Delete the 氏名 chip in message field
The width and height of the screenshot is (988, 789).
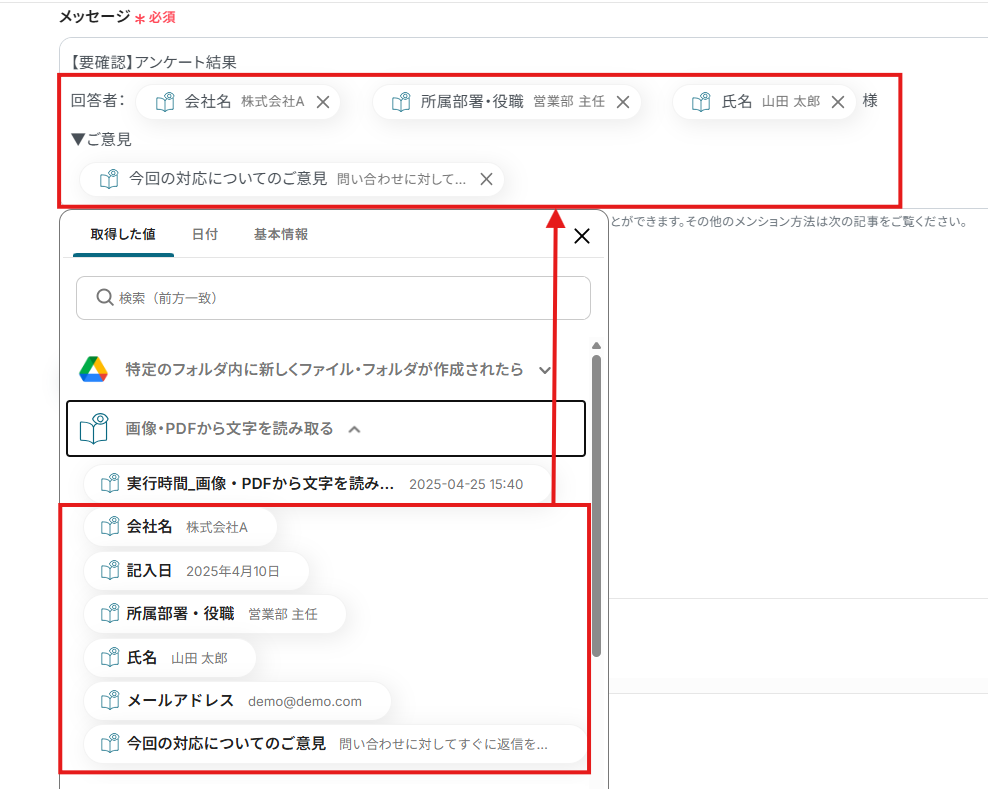[x=838, y=102]
